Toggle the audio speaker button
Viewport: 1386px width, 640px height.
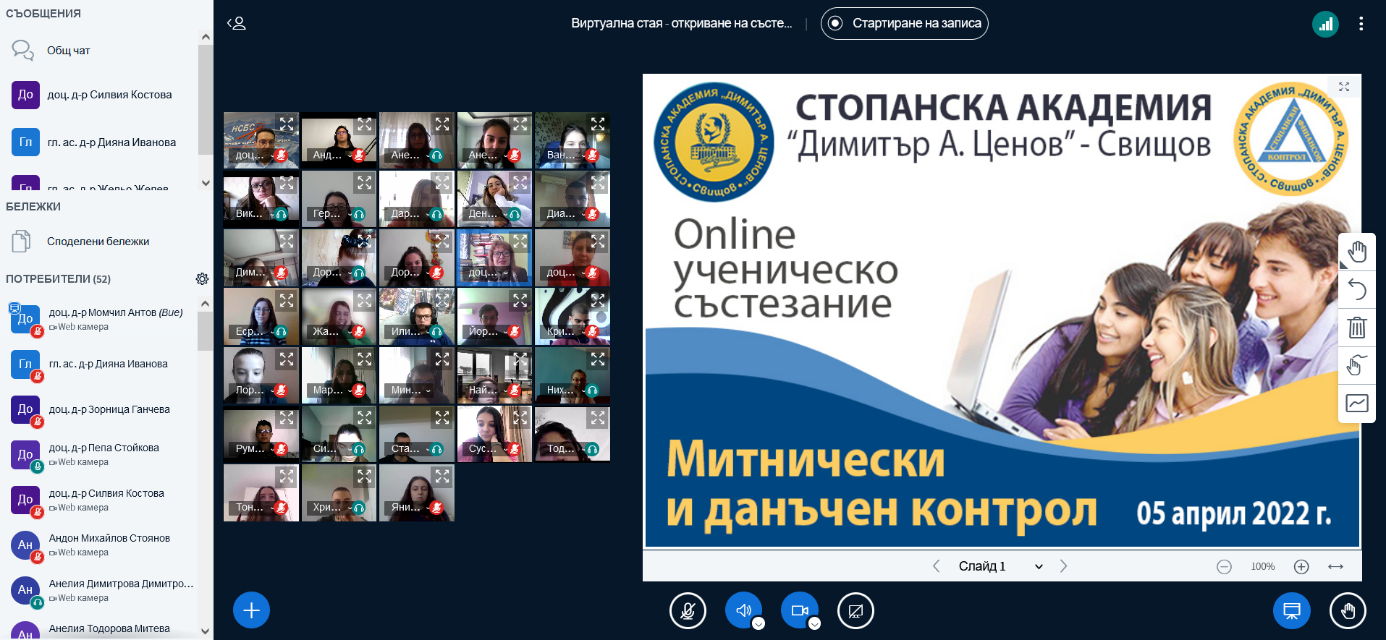[743, 610]
